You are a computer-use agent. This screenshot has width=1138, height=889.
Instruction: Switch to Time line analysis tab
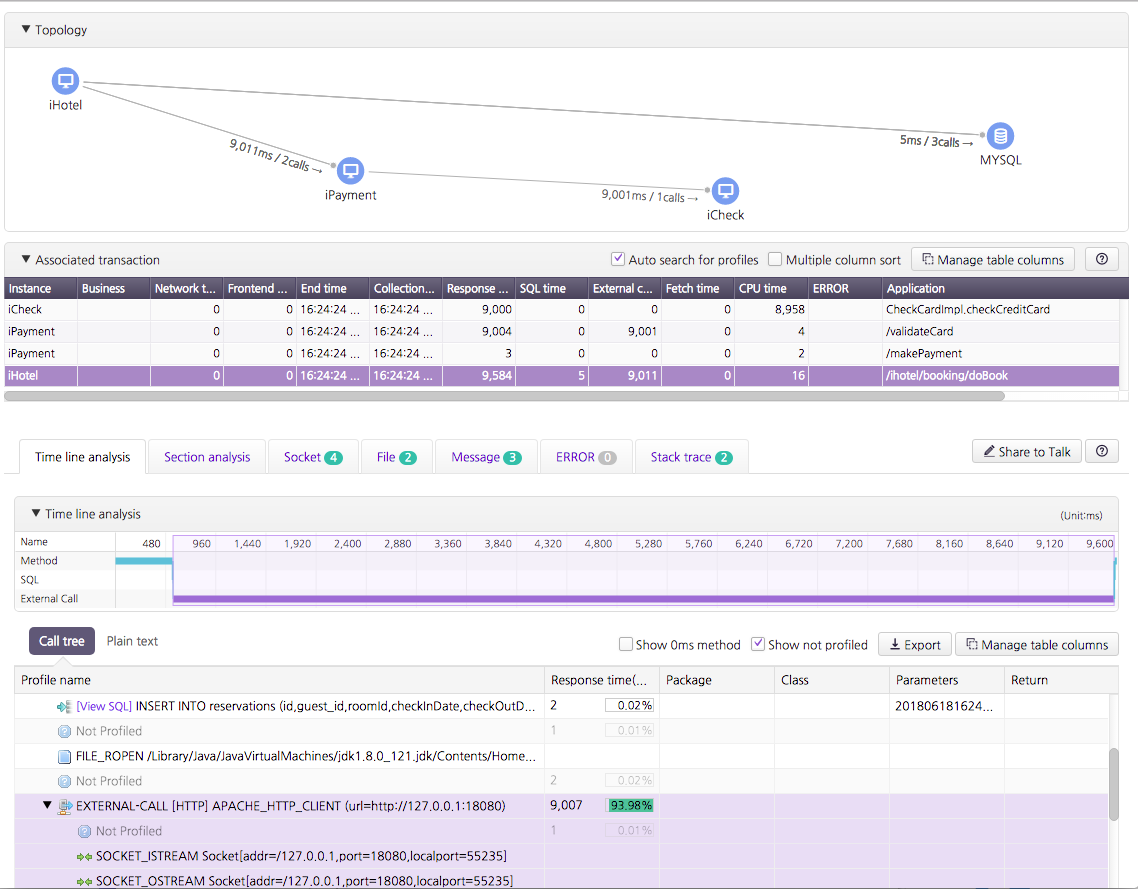83,456
